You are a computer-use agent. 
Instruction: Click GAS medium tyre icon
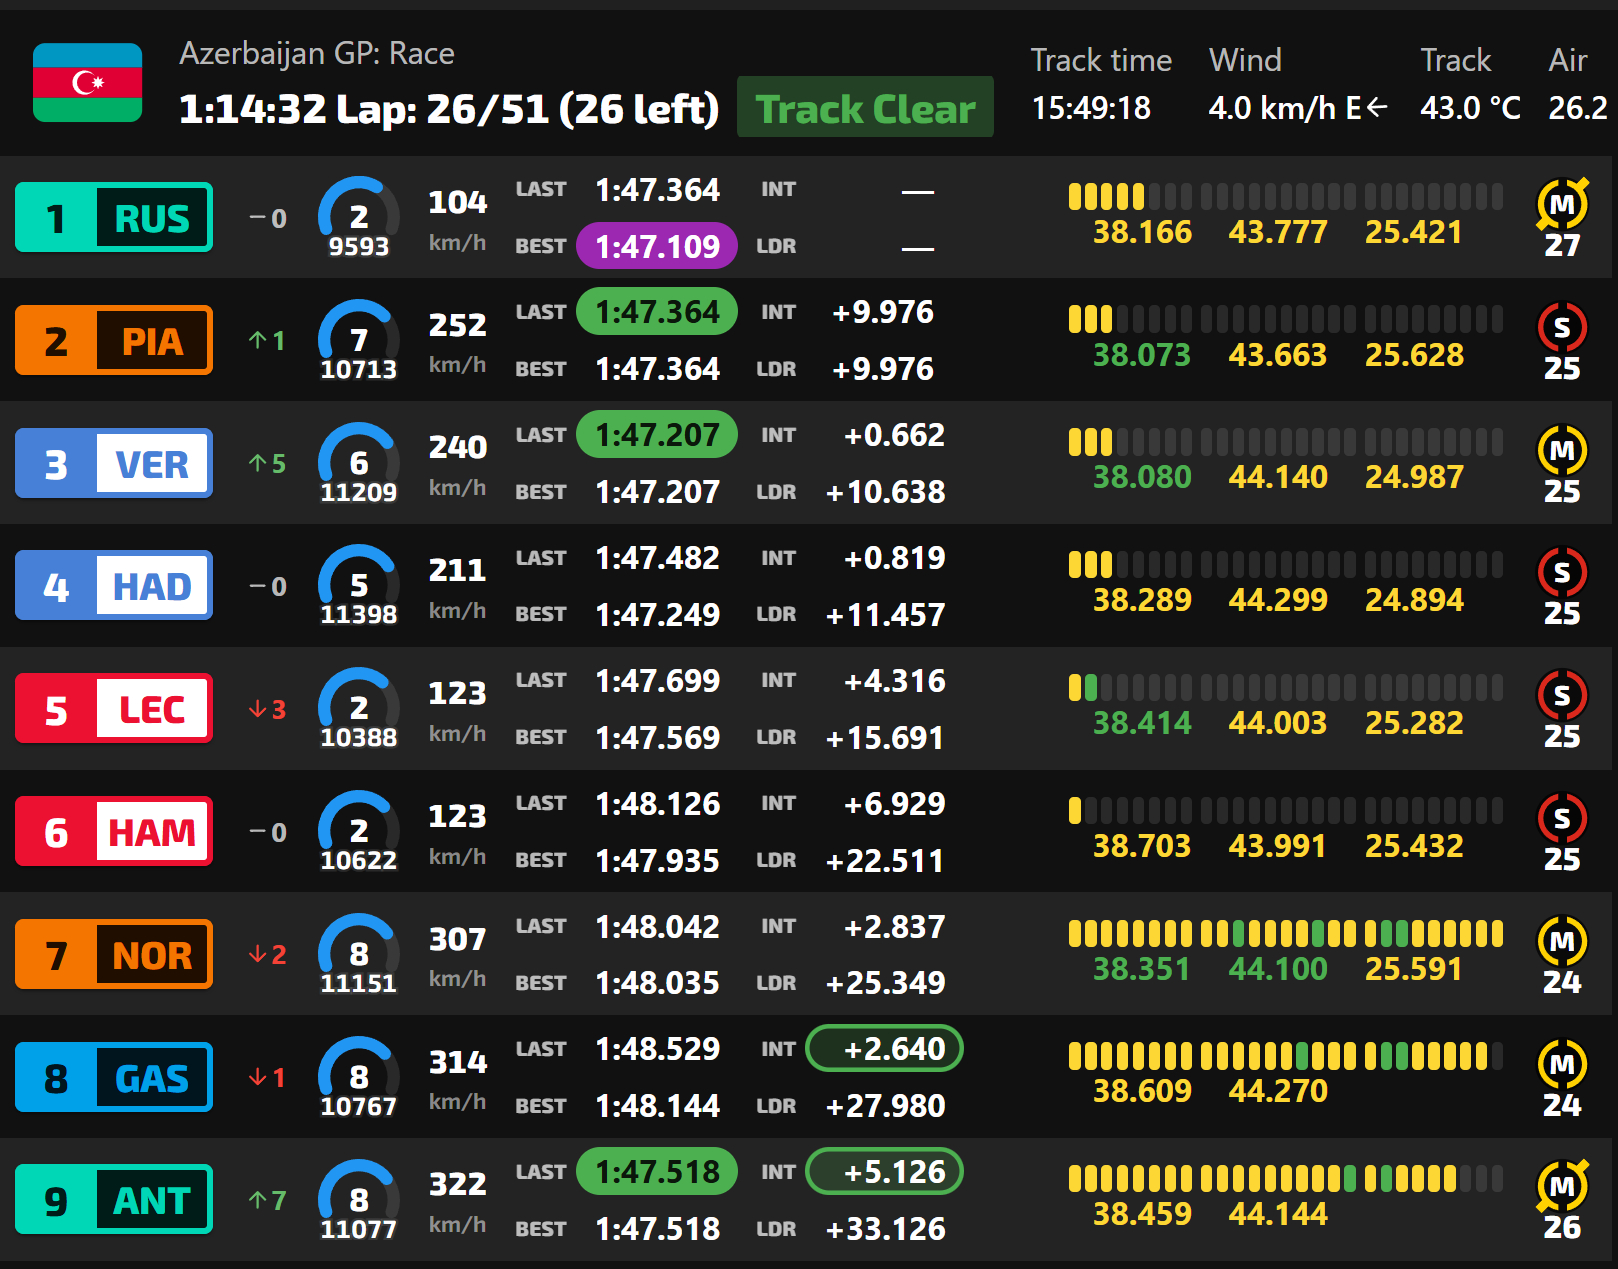tap(1562, 1063)
